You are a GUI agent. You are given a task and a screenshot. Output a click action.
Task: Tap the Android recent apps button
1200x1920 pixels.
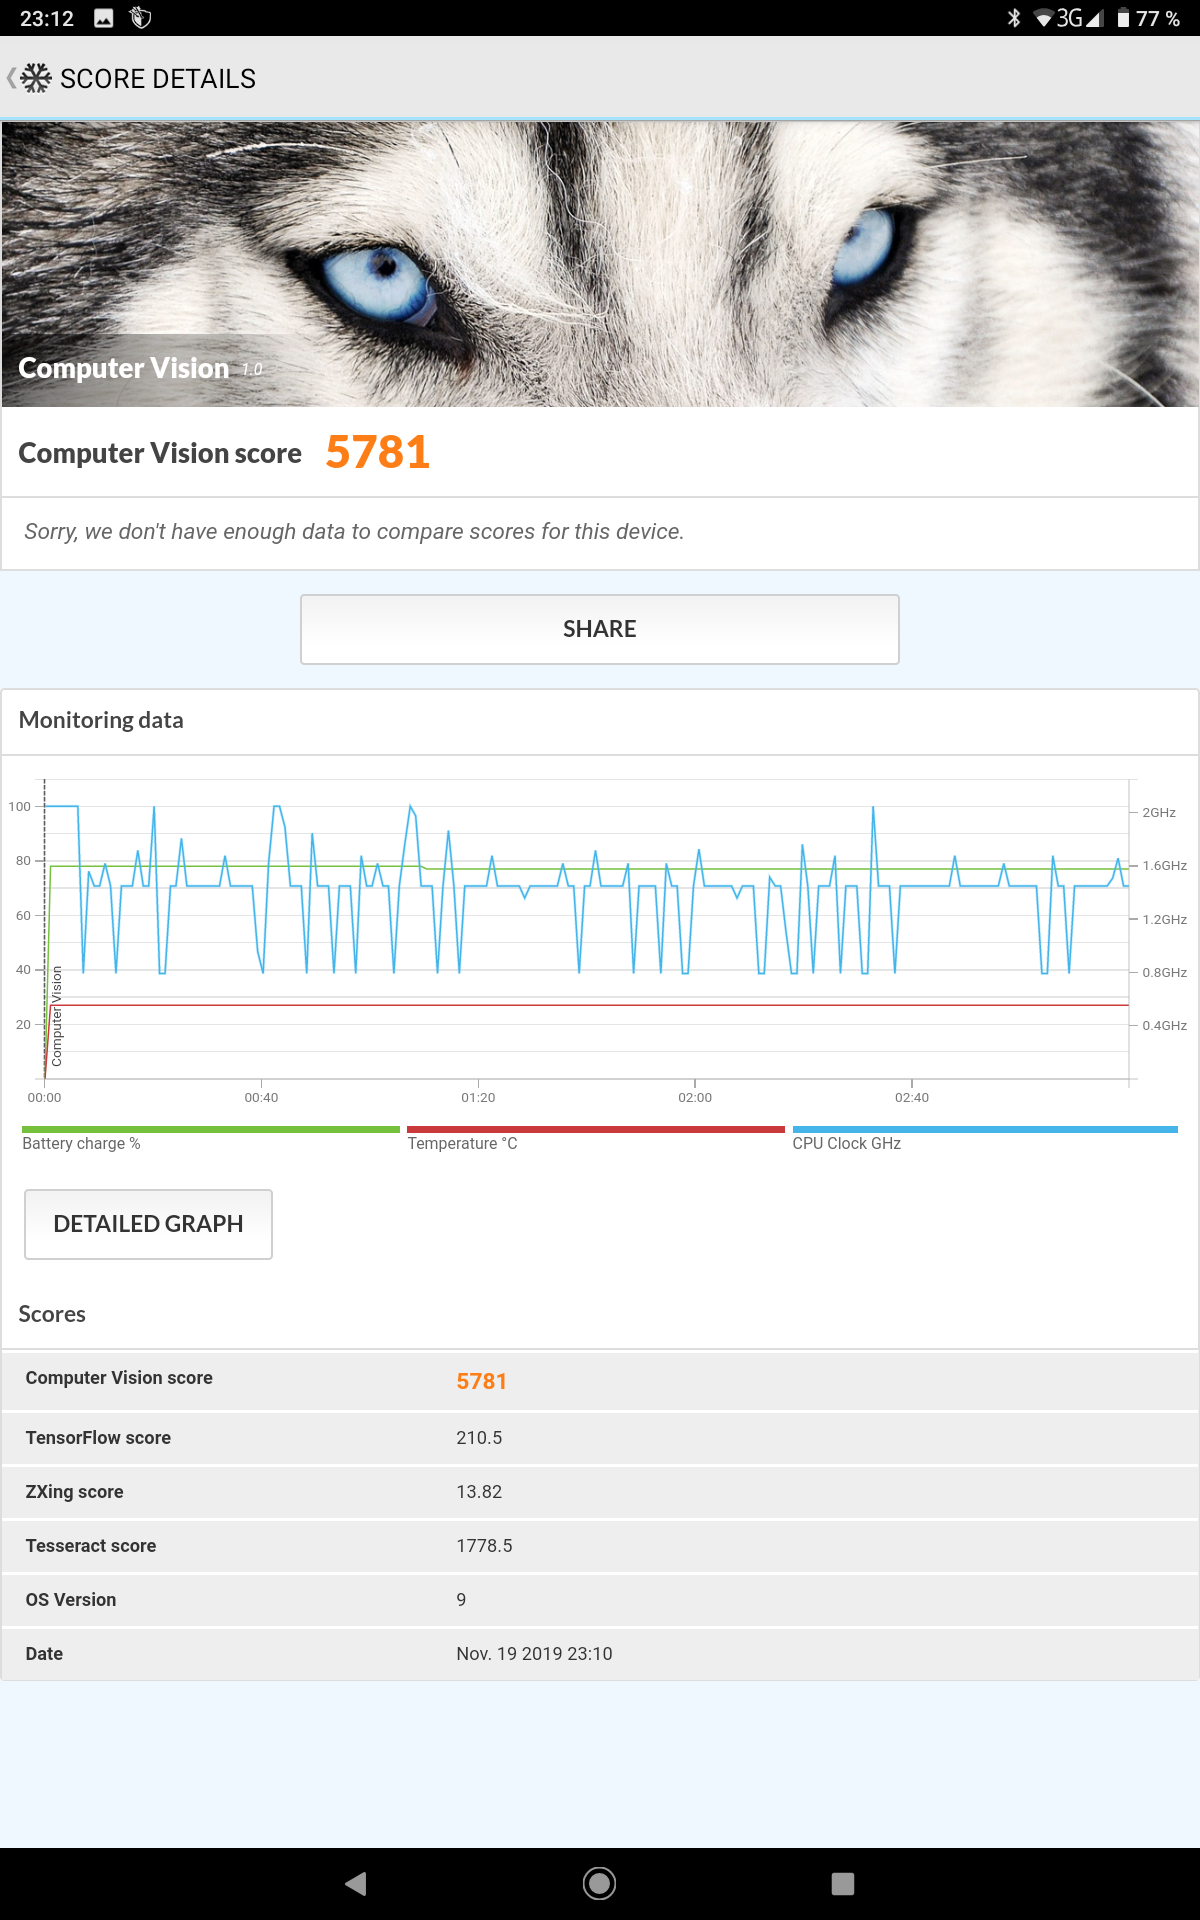[843, 1884]
